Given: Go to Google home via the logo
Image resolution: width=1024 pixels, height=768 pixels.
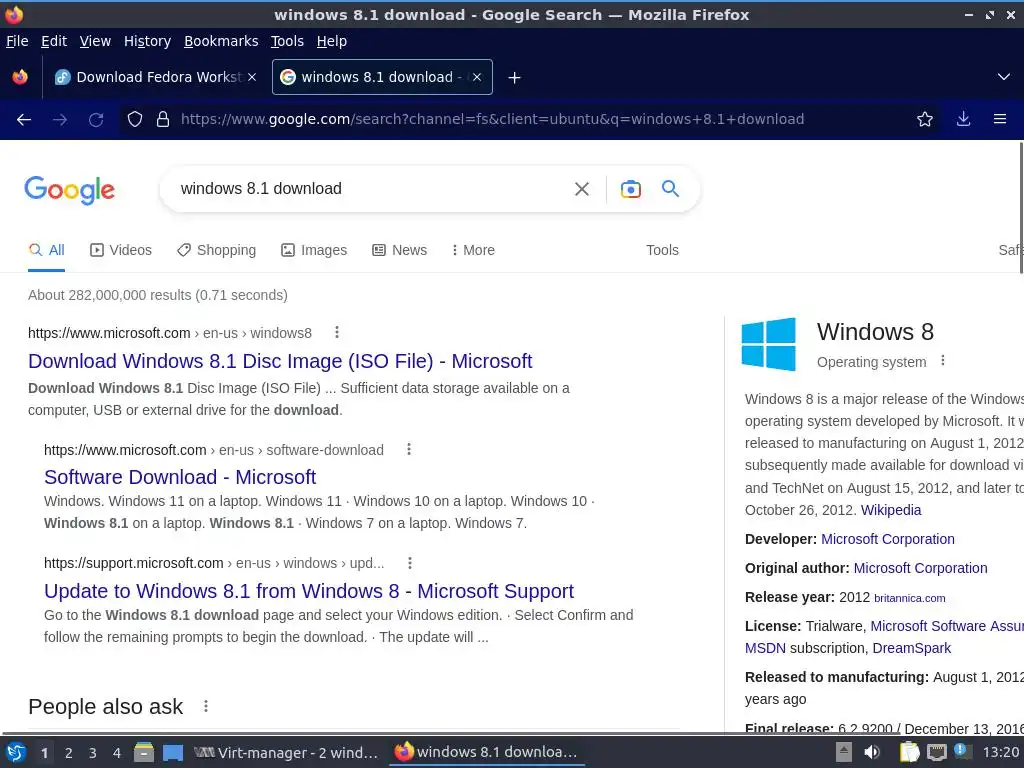Looking at the screenshot, I should point(69,190).
